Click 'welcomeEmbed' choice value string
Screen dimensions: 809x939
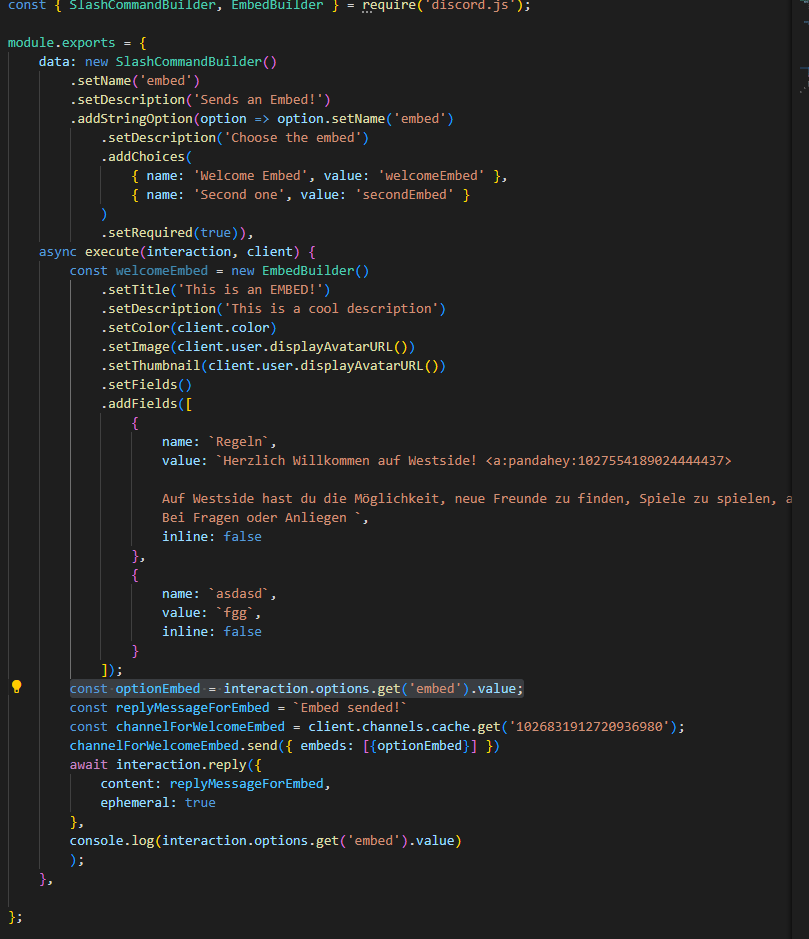[x=431, y=176]
